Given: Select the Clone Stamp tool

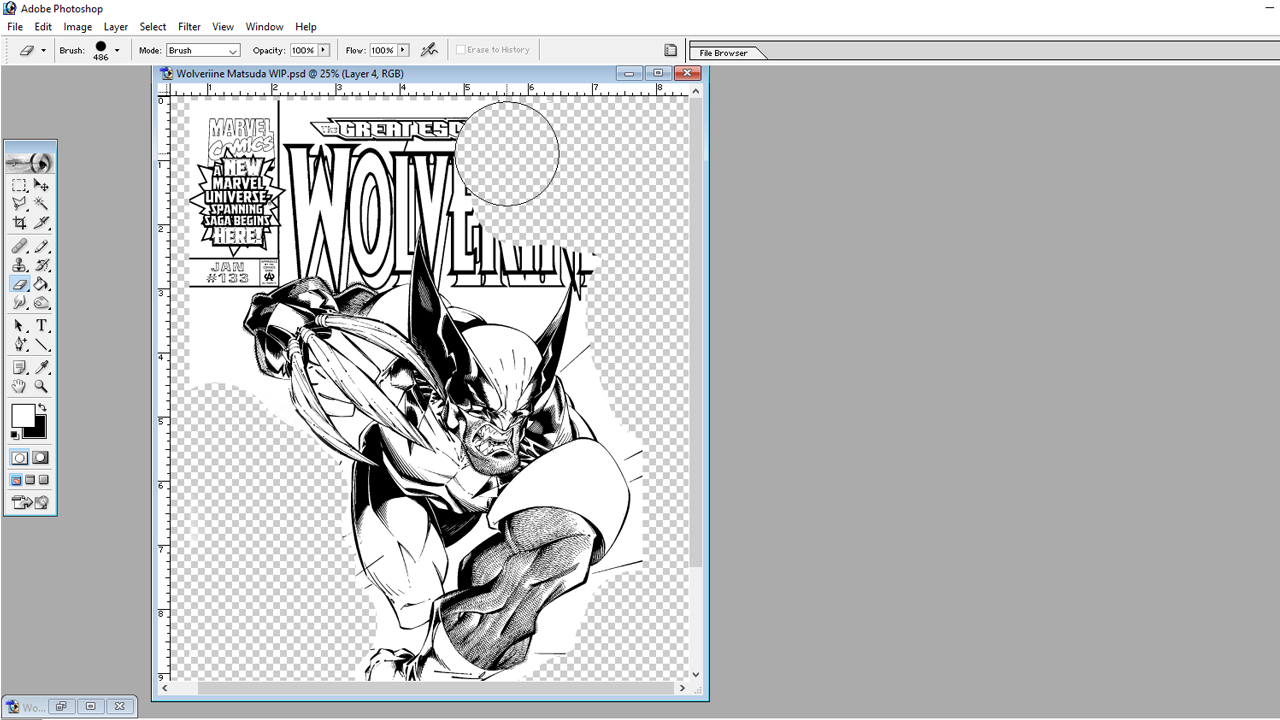Looking at the screenshot, I should click(19, 265).
